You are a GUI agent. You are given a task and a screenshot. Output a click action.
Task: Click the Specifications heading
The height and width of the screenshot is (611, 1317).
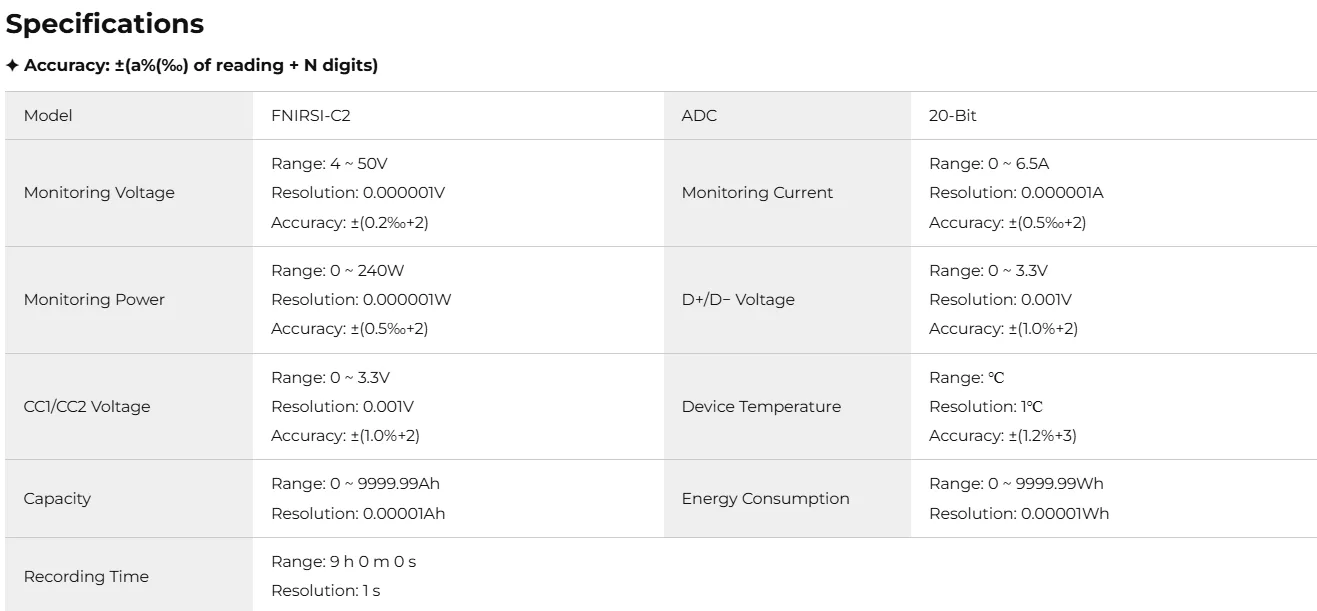coord(105,24)
